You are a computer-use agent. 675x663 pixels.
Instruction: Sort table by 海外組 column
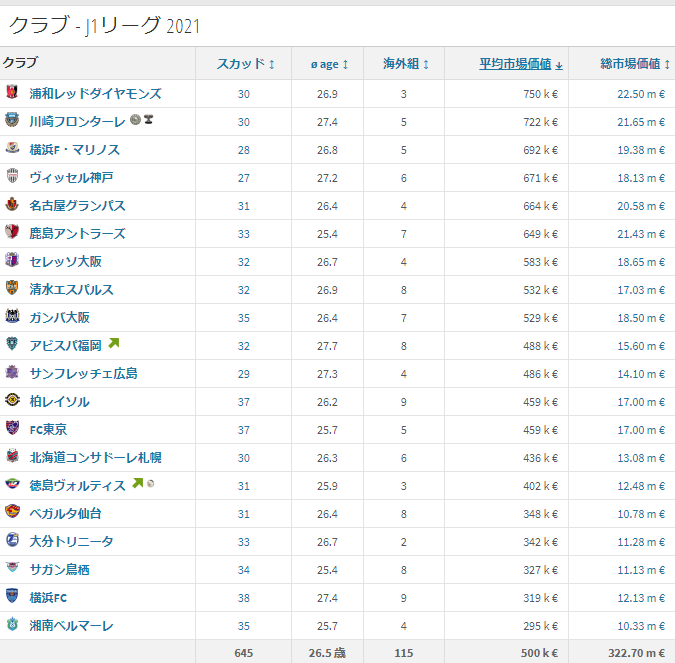tap(406, 64)
